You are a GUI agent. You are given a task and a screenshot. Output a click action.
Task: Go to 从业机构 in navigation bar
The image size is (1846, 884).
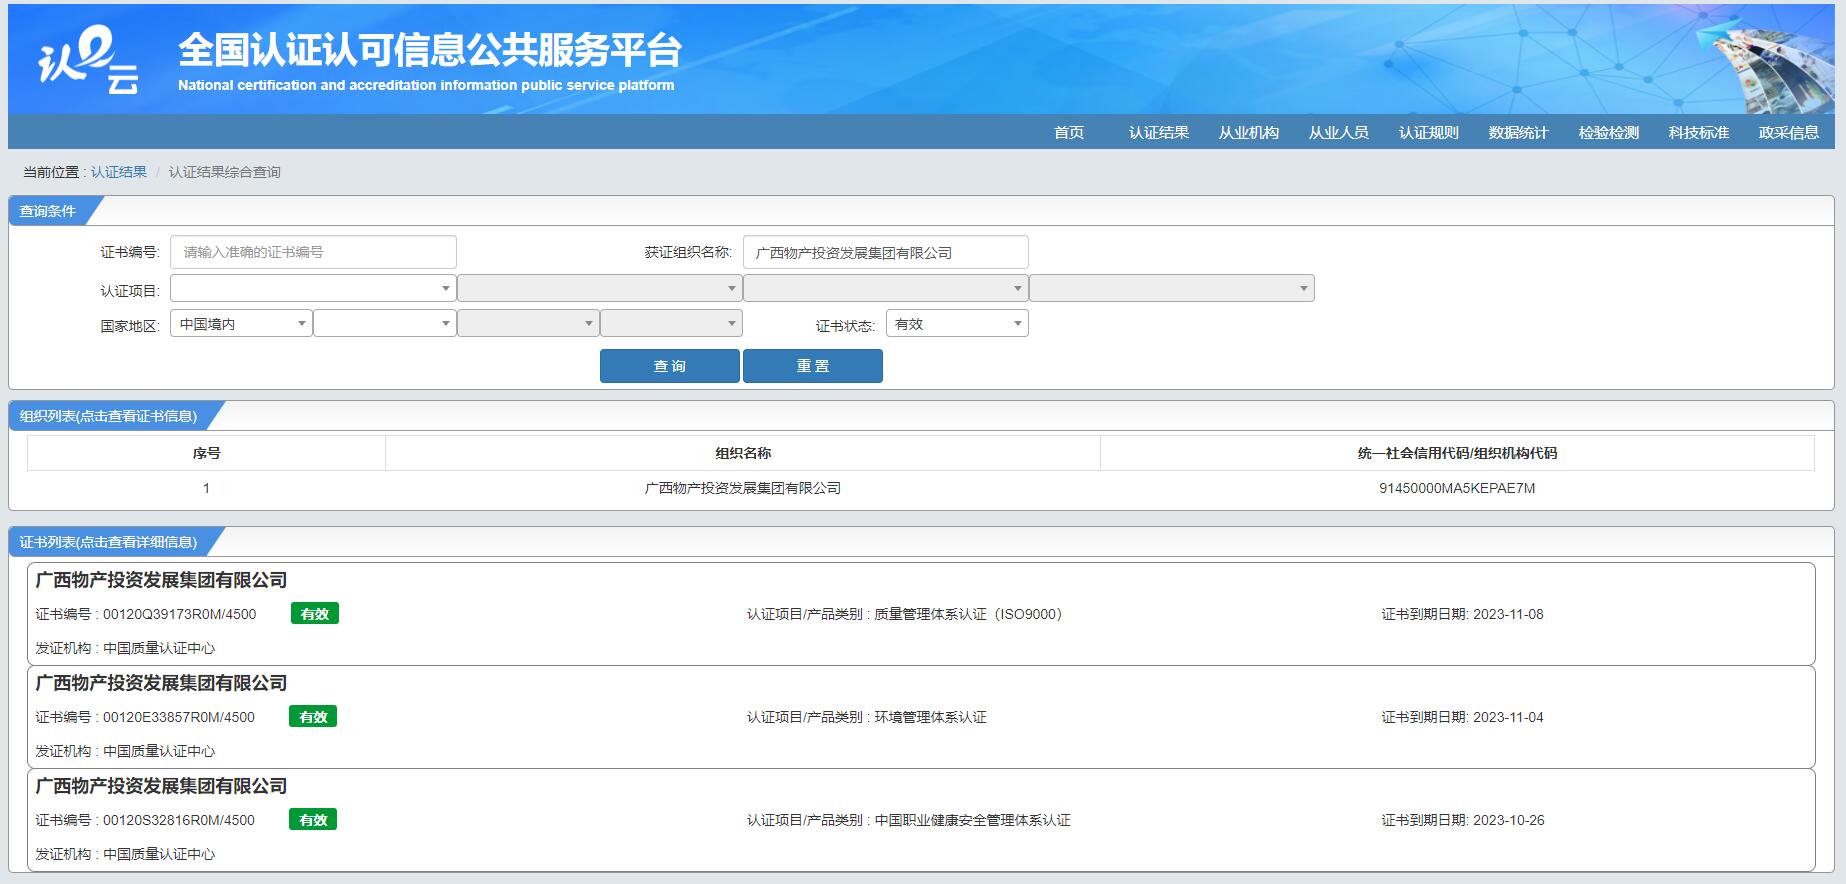pos(1248,132)
